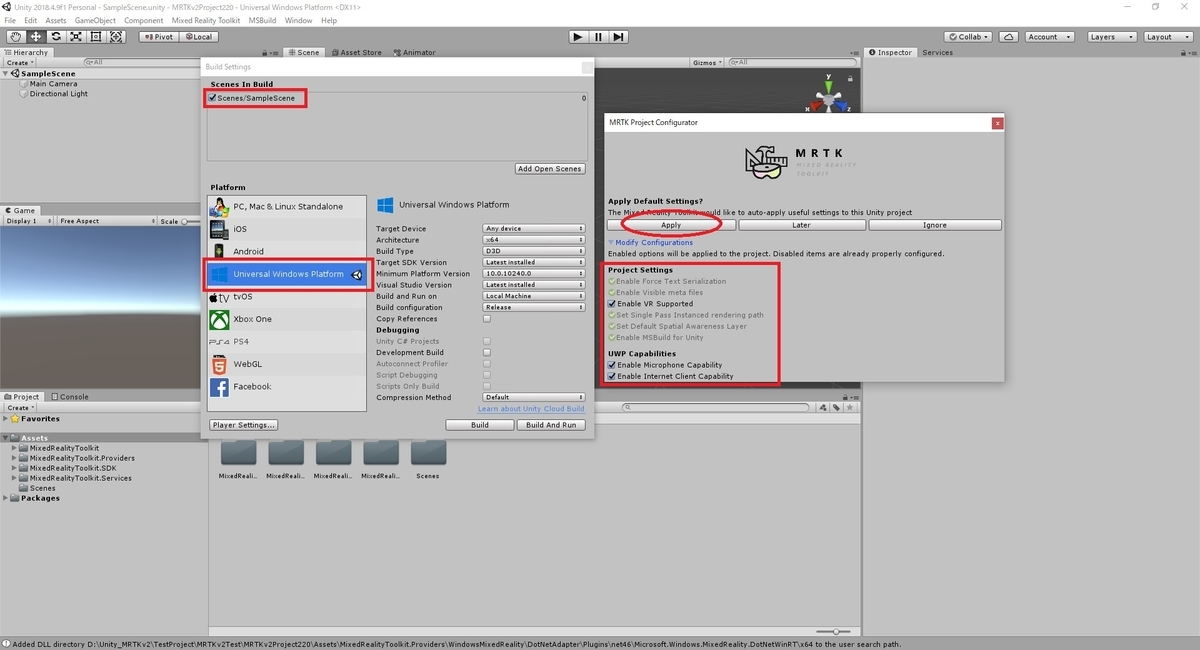Open the Component menu

144,20
